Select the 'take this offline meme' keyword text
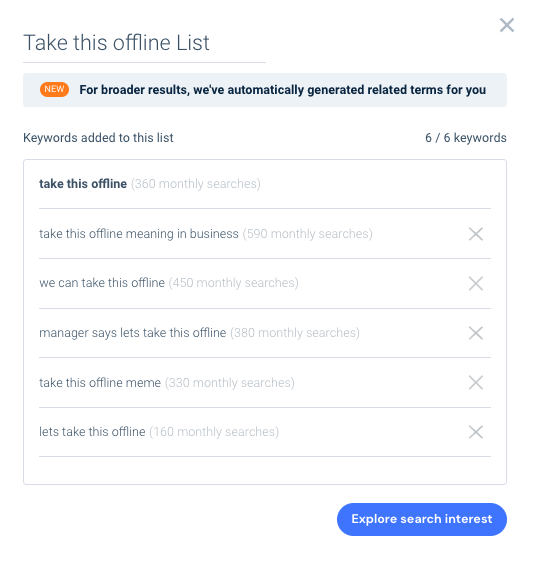Image resolution: width=533 pixels, height=561 pixels. (x=100, y=383)
